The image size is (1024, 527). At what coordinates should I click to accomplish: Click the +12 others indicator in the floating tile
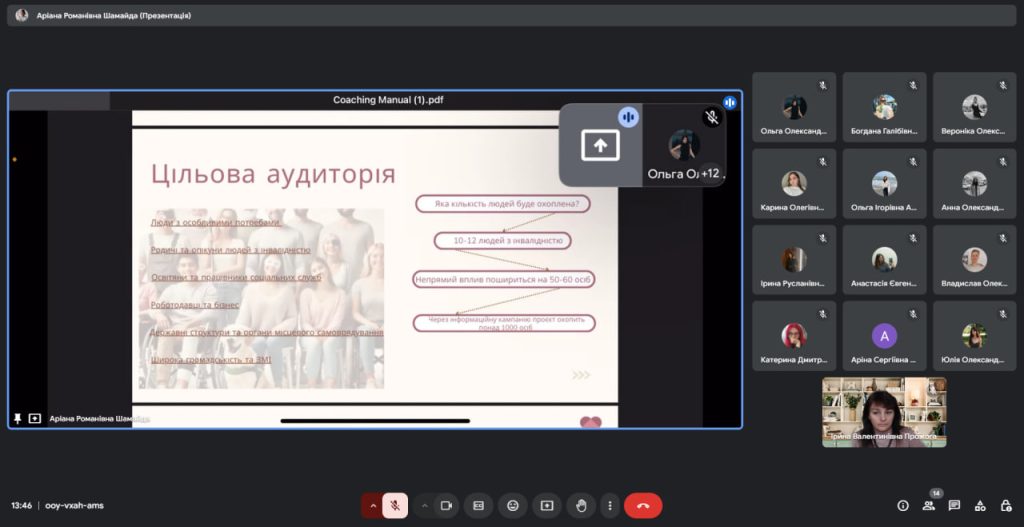711,173
